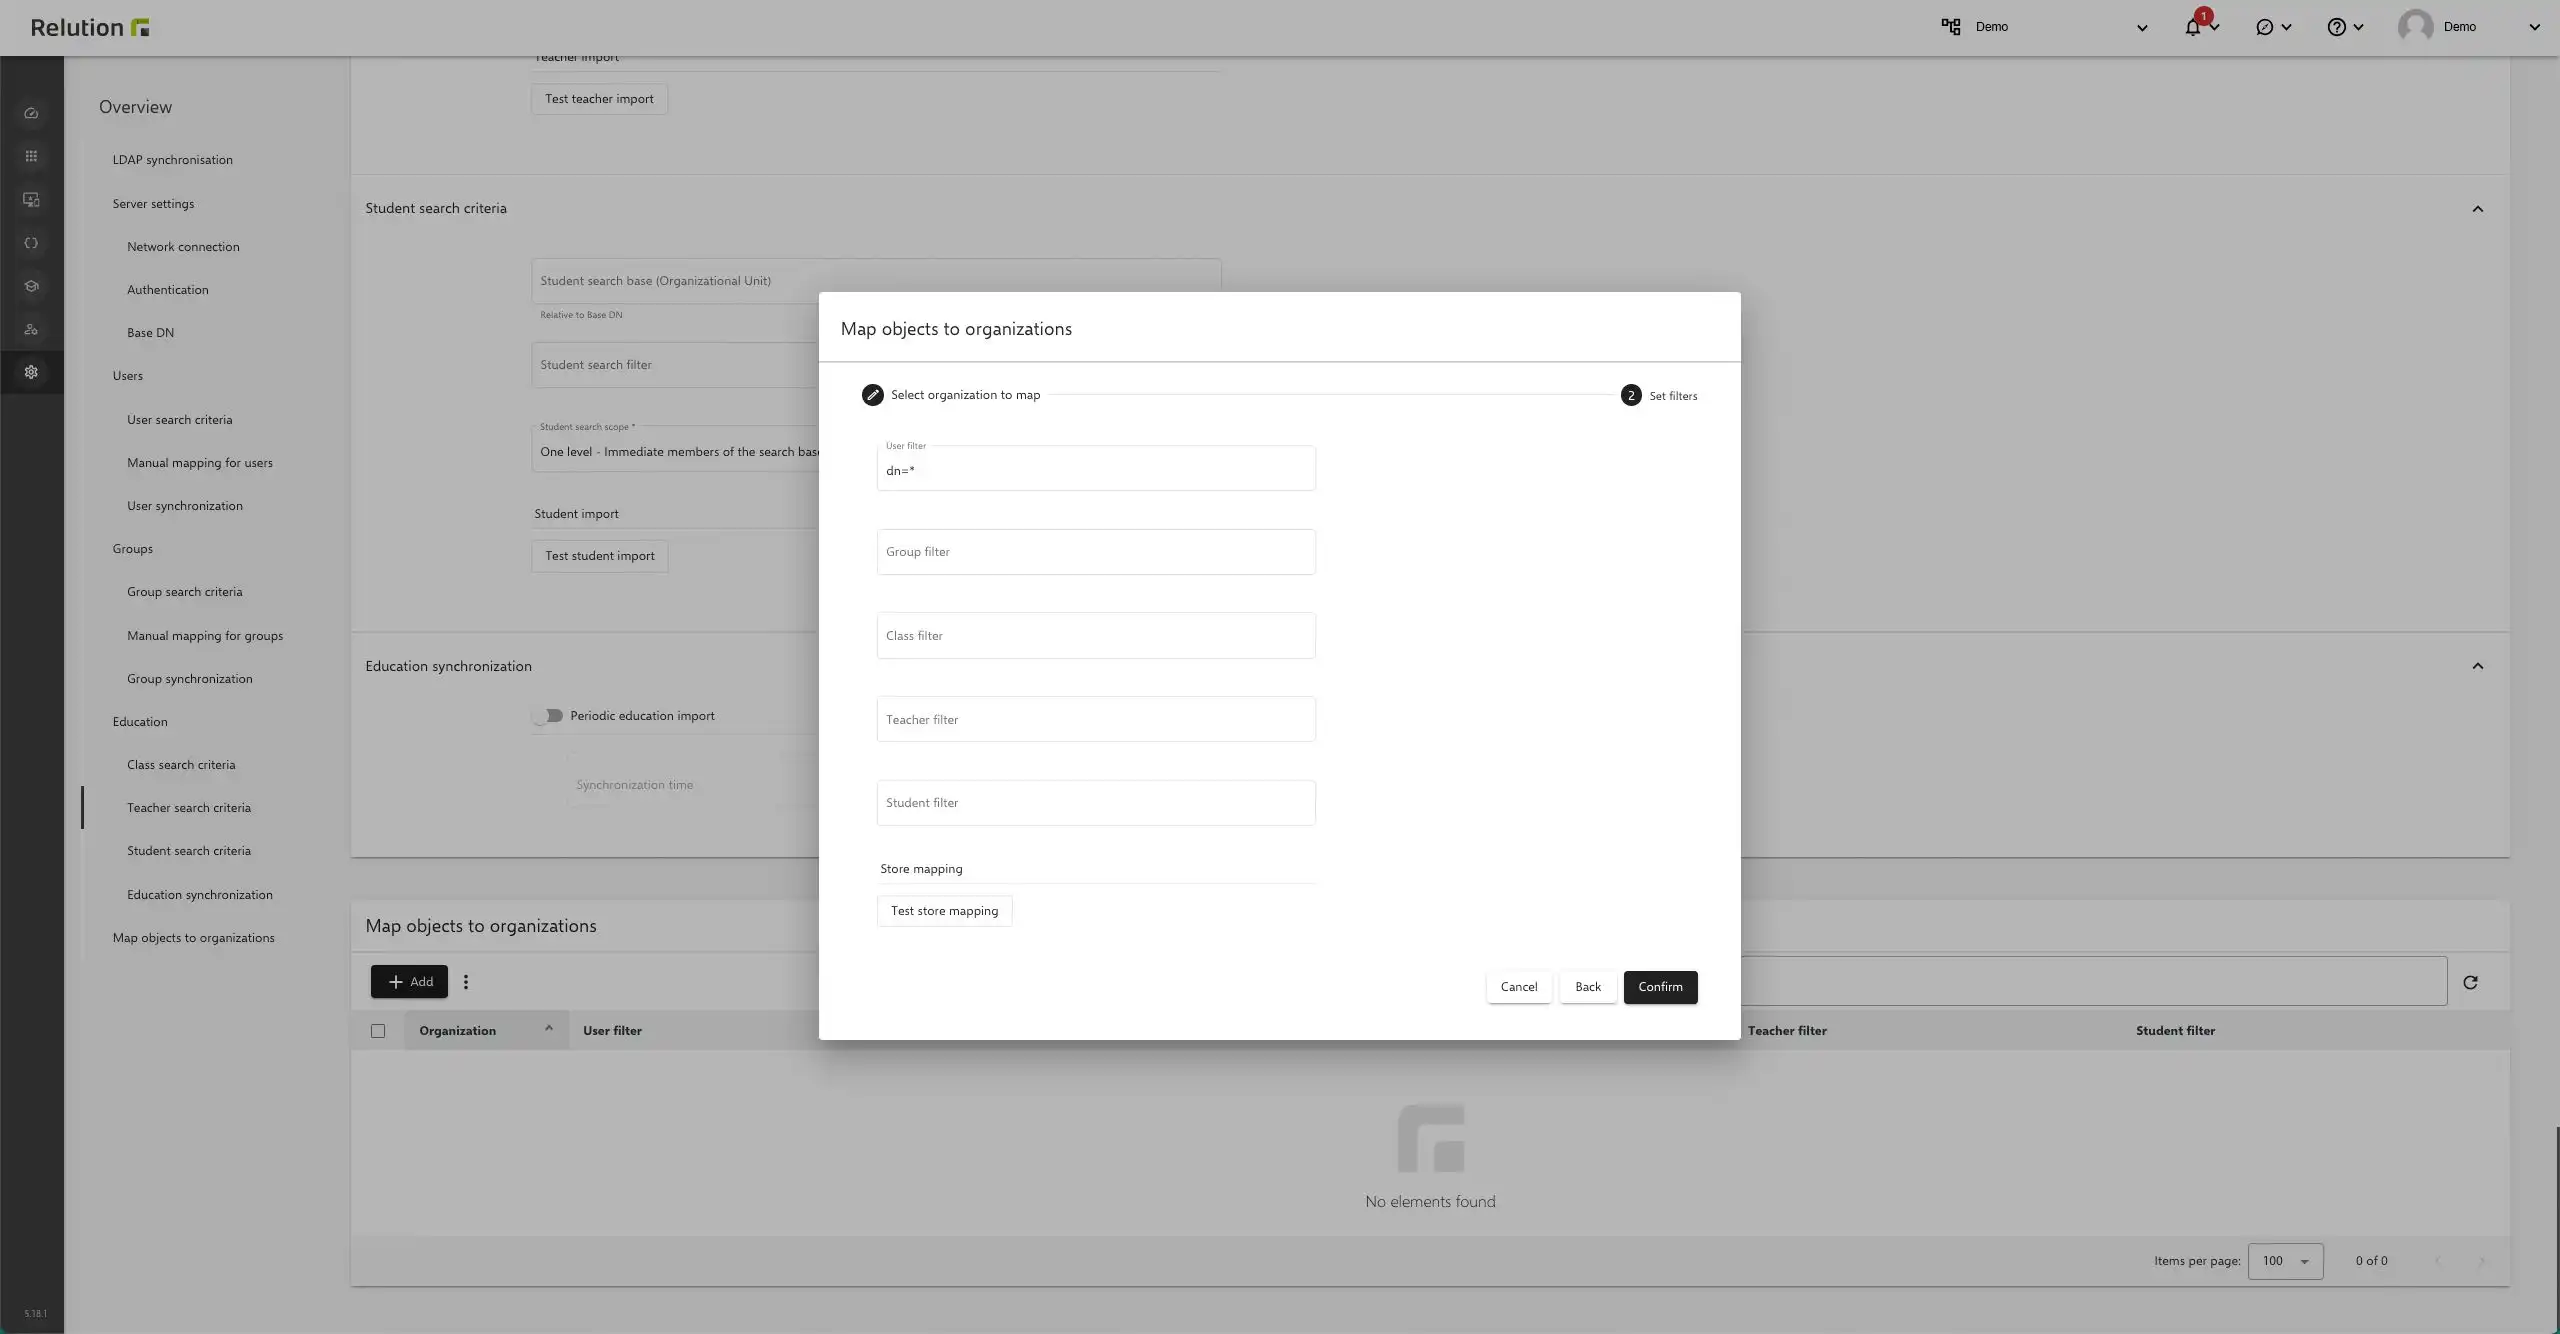Tick the select-all checkbox in table header
This screenshot has height=1334, width=2560.
tap(378, 1031)
